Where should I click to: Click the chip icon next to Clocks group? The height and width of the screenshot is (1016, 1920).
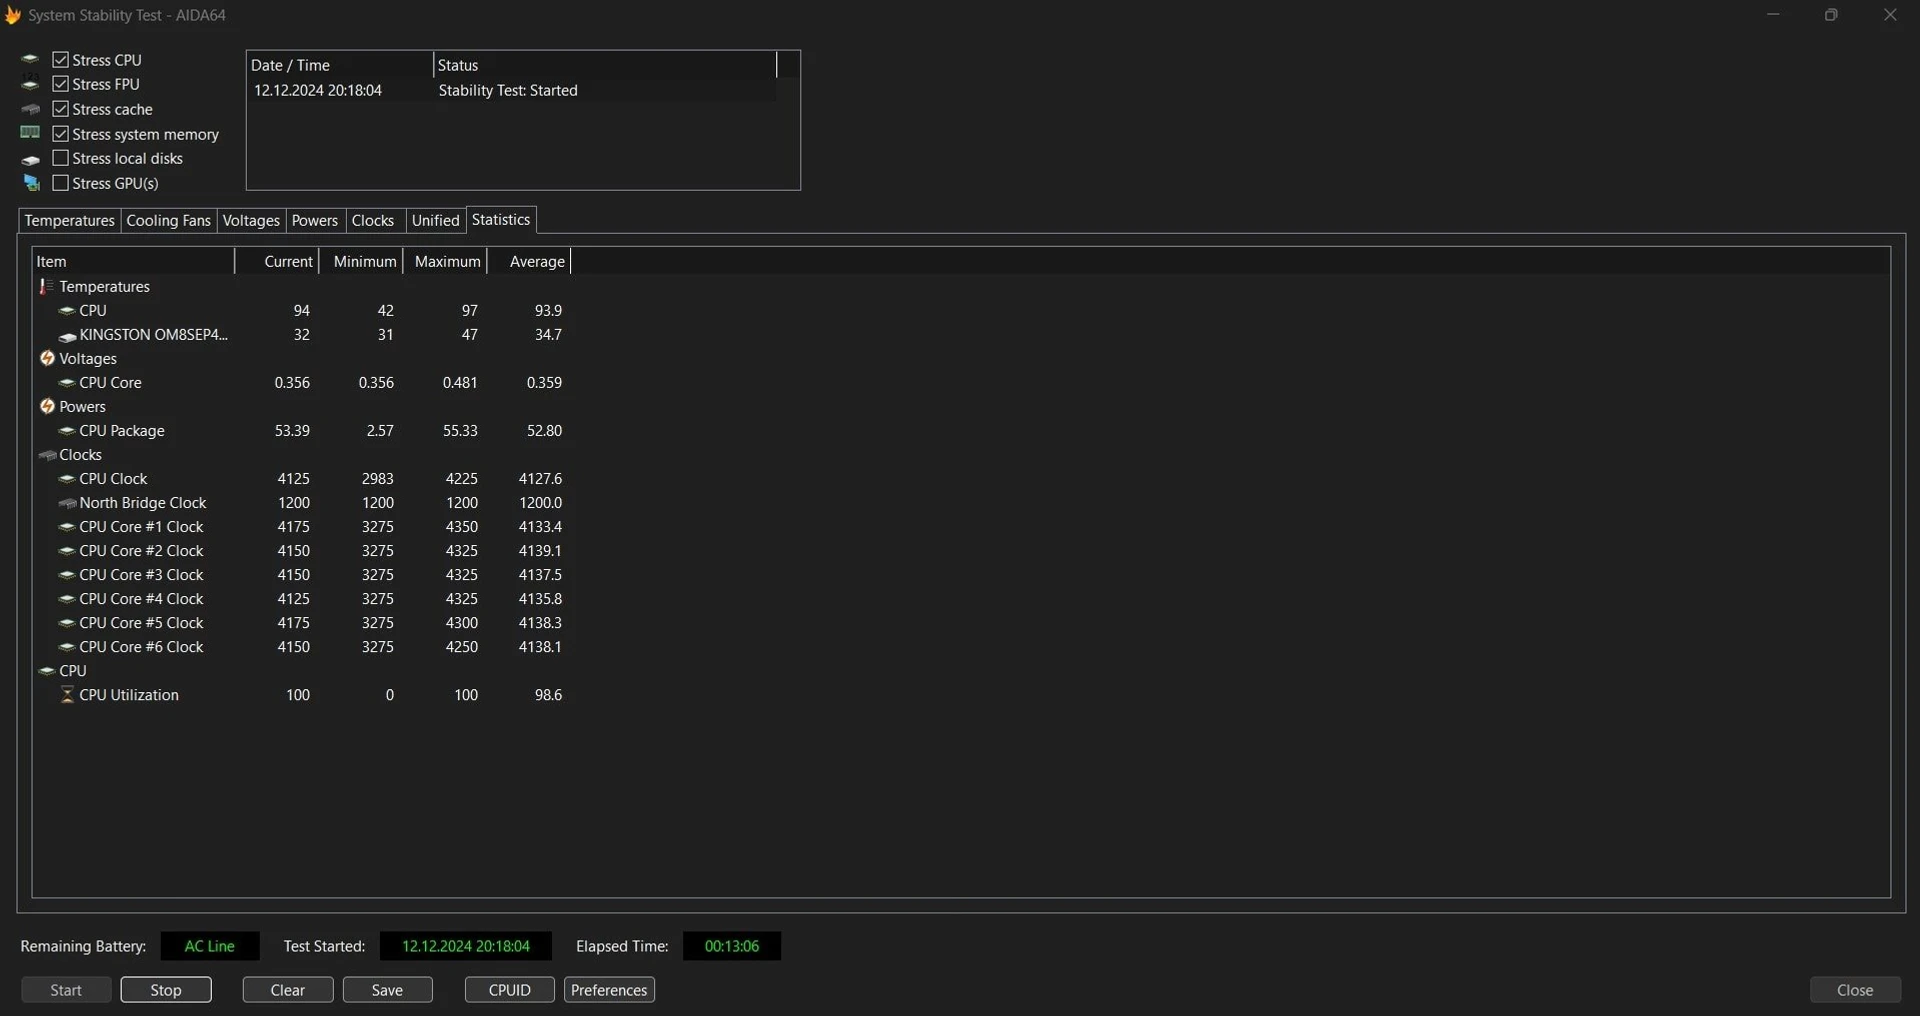[47, 455]
